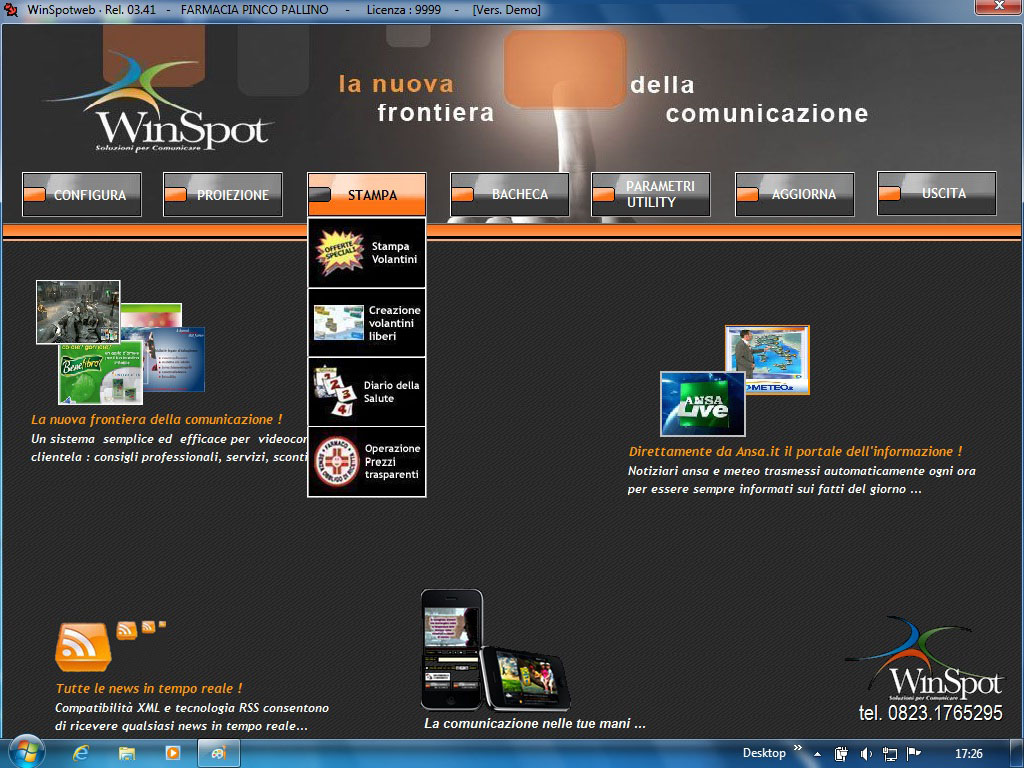Click the Farmaco Prezzi trasparenti cross icon
The width and height of the screenshot is (1024, 768).
pyautogui.click(x=335, y=462)
